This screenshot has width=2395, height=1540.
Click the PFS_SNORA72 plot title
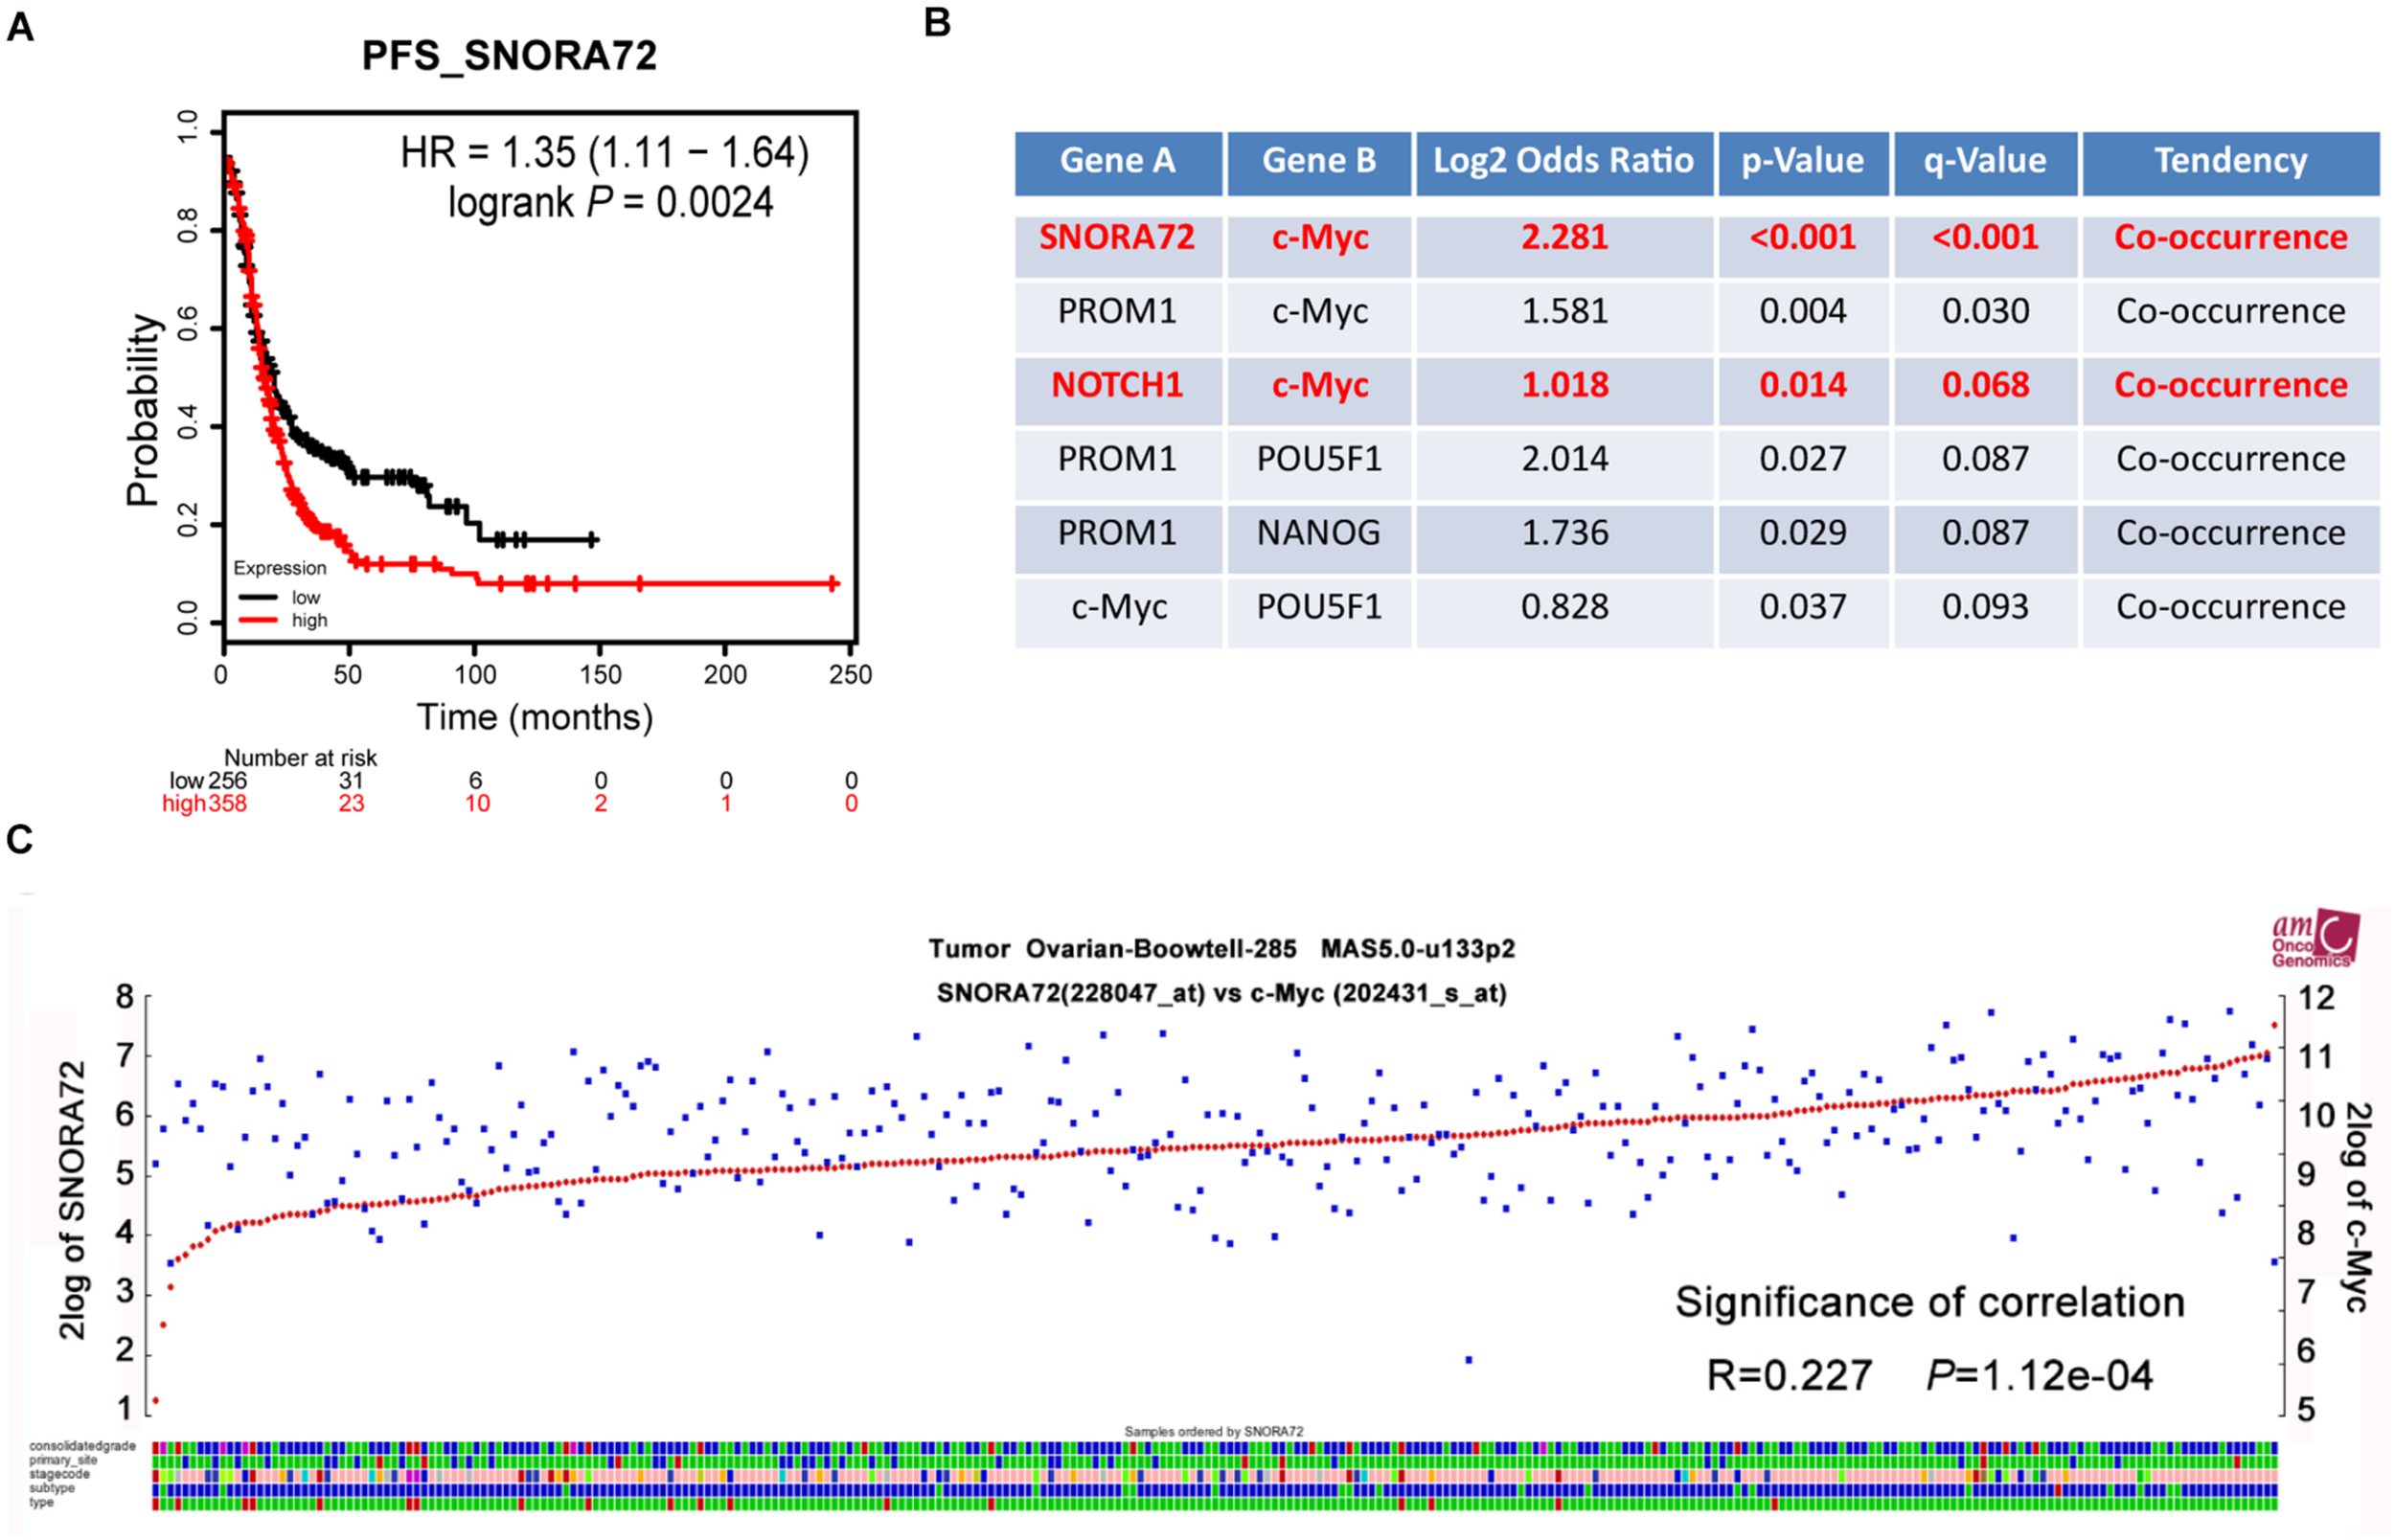point(509,56)
